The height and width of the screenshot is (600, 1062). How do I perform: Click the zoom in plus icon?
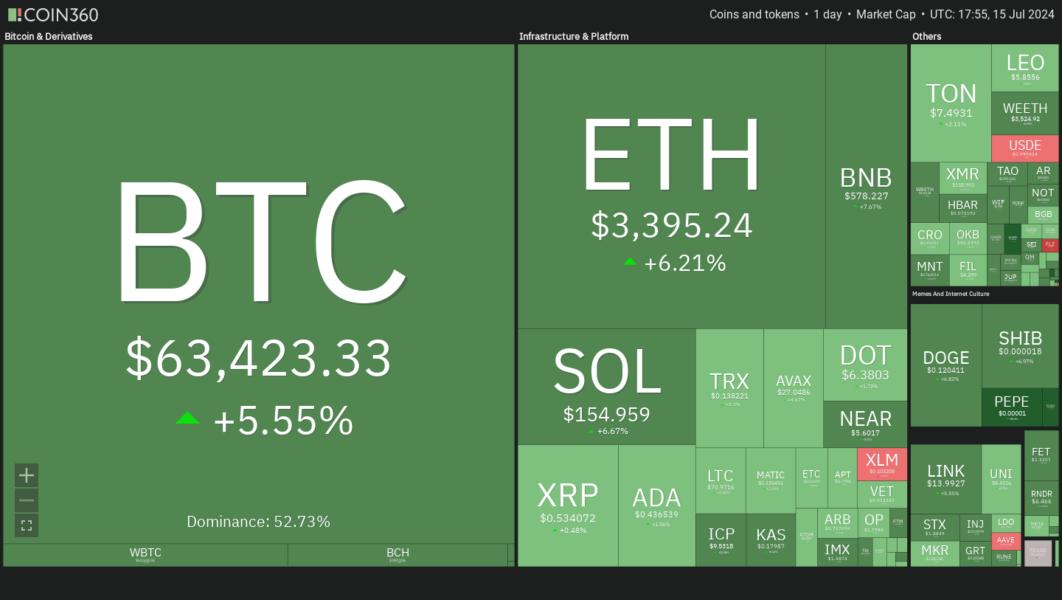tap(26, 475)
